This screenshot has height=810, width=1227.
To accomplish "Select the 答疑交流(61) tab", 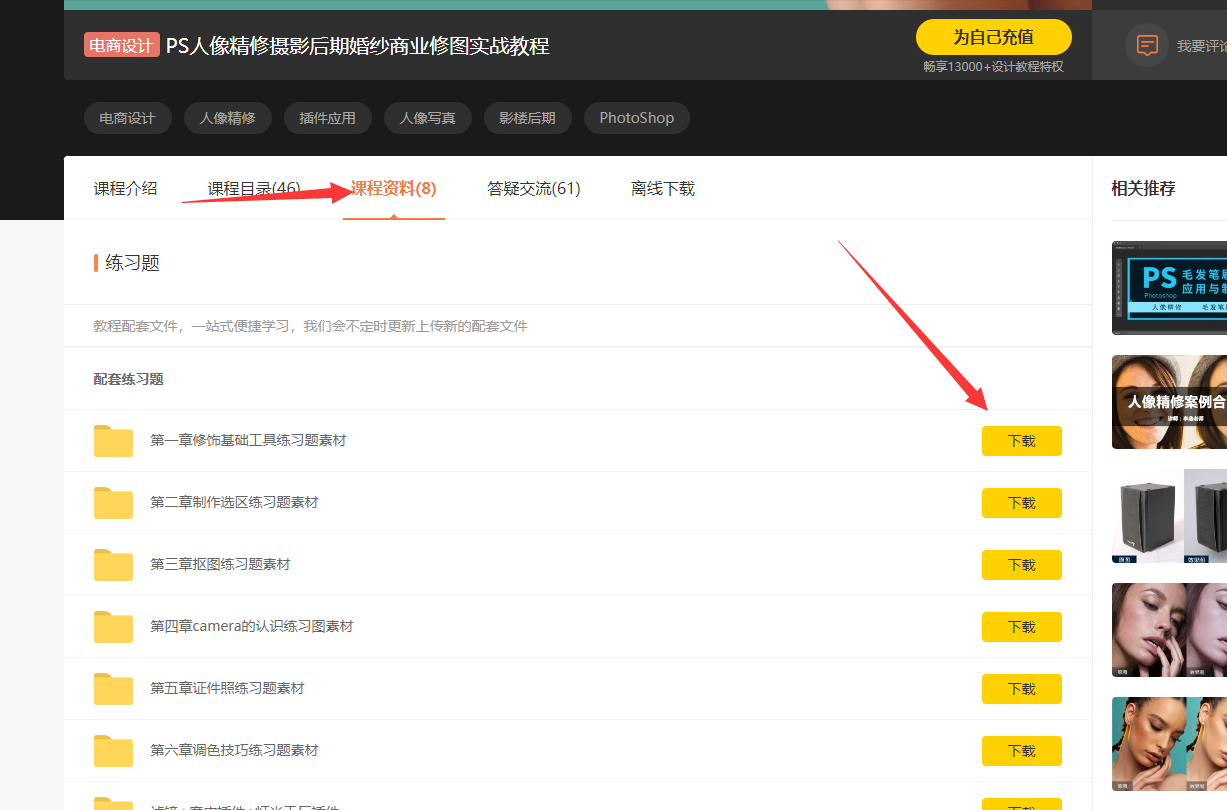I will 534,188.
